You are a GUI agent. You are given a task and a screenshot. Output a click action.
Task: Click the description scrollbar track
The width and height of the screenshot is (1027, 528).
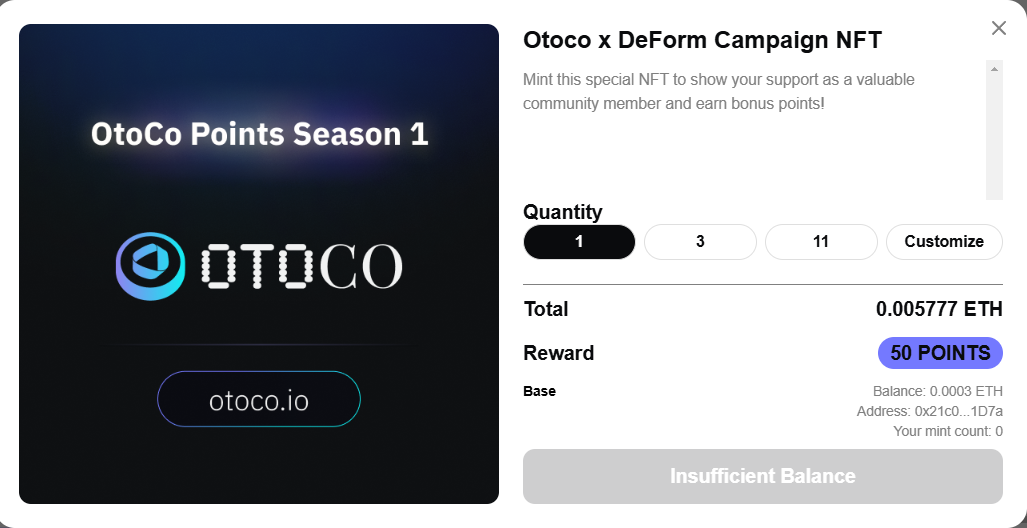pos(994,140)
